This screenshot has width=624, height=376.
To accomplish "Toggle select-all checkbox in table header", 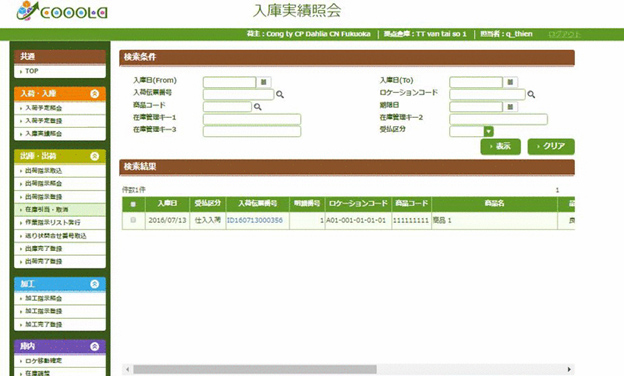I will click(x=133, y=204).
